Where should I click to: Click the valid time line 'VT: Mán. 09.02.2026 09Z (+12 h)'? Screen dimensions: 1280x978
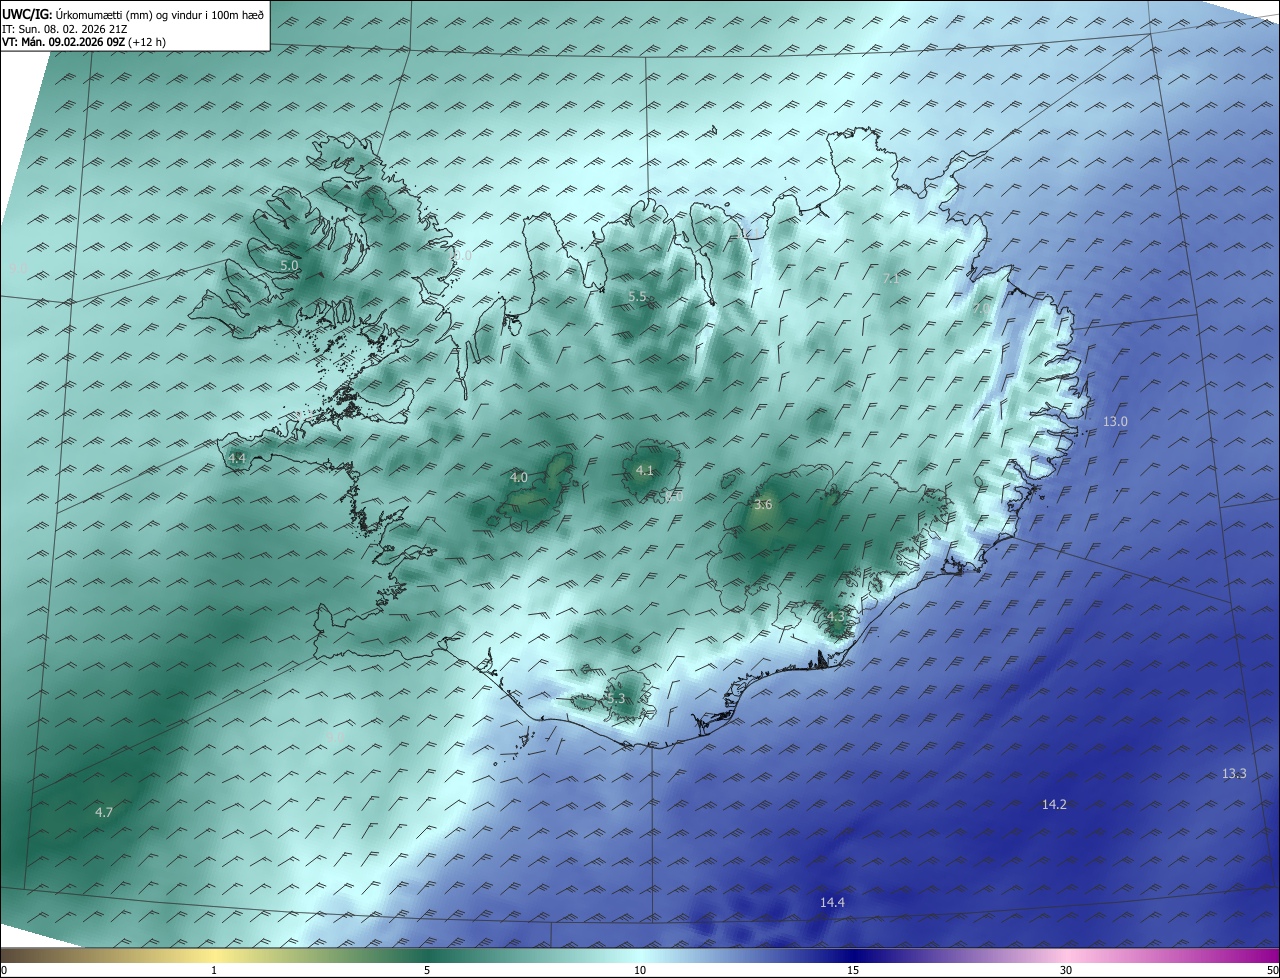pos(84,42)
